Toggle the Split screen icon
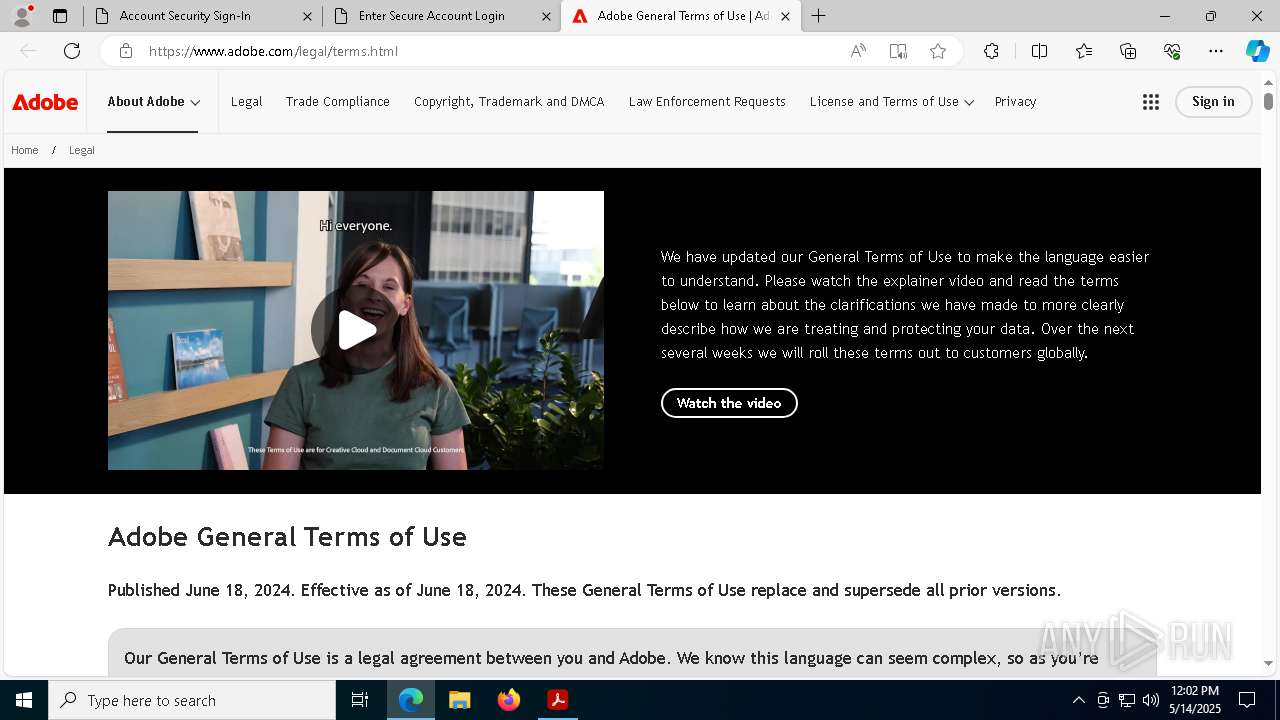 click(x=1039, y=51)
